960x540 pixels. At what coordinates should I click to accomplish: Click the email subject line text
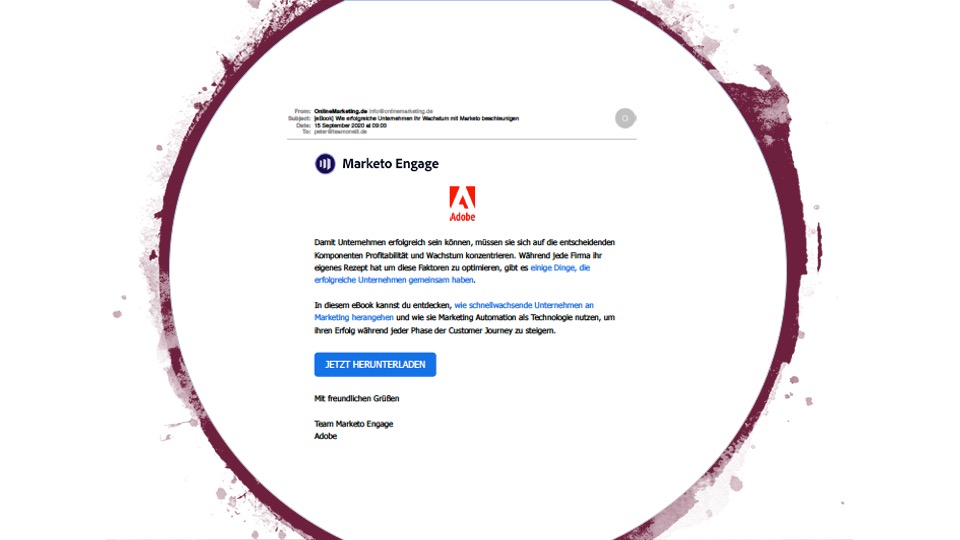coord(416,118)
